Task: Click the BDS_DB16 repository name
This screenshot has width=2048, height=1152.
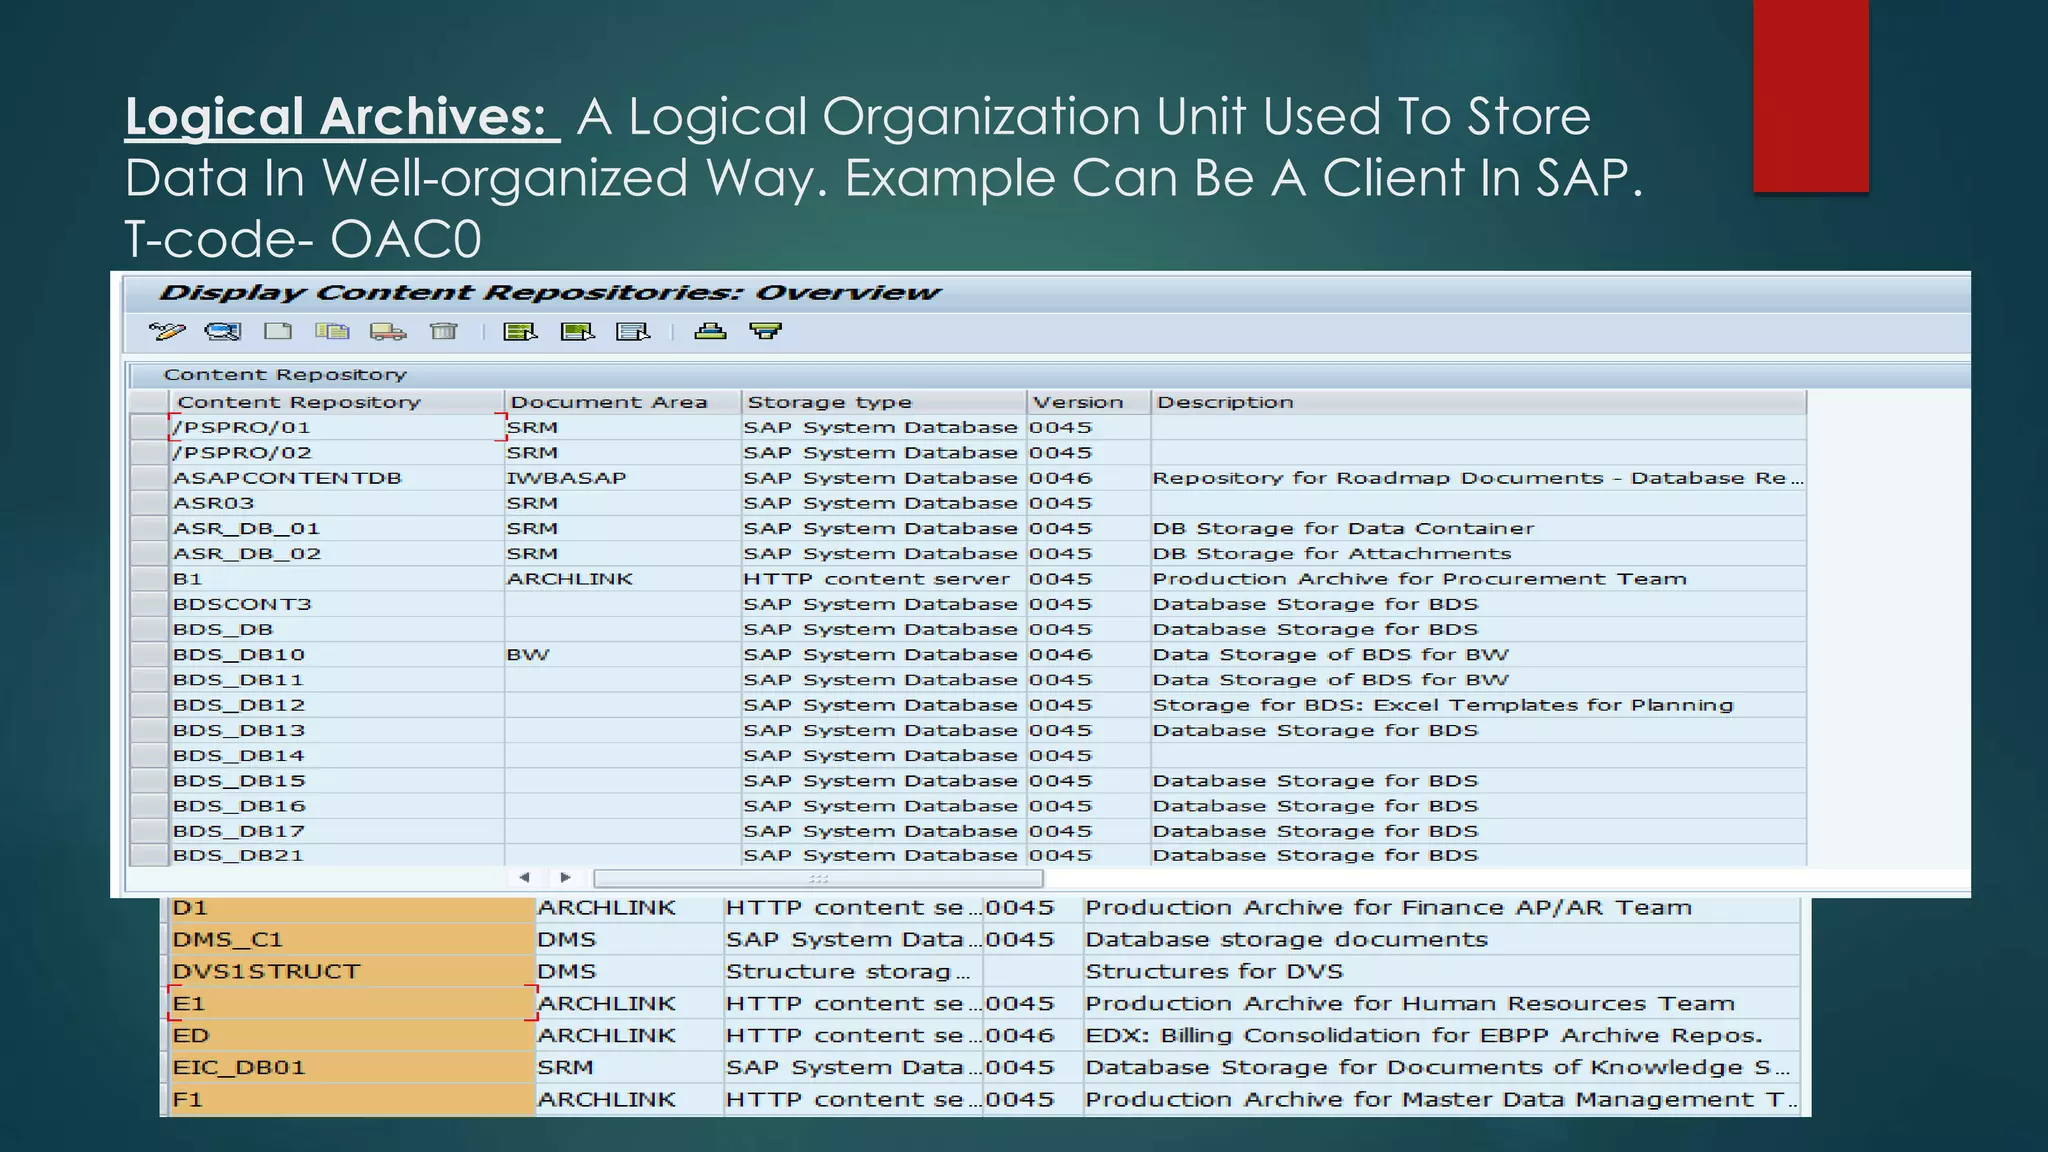Action: [239, 806]
